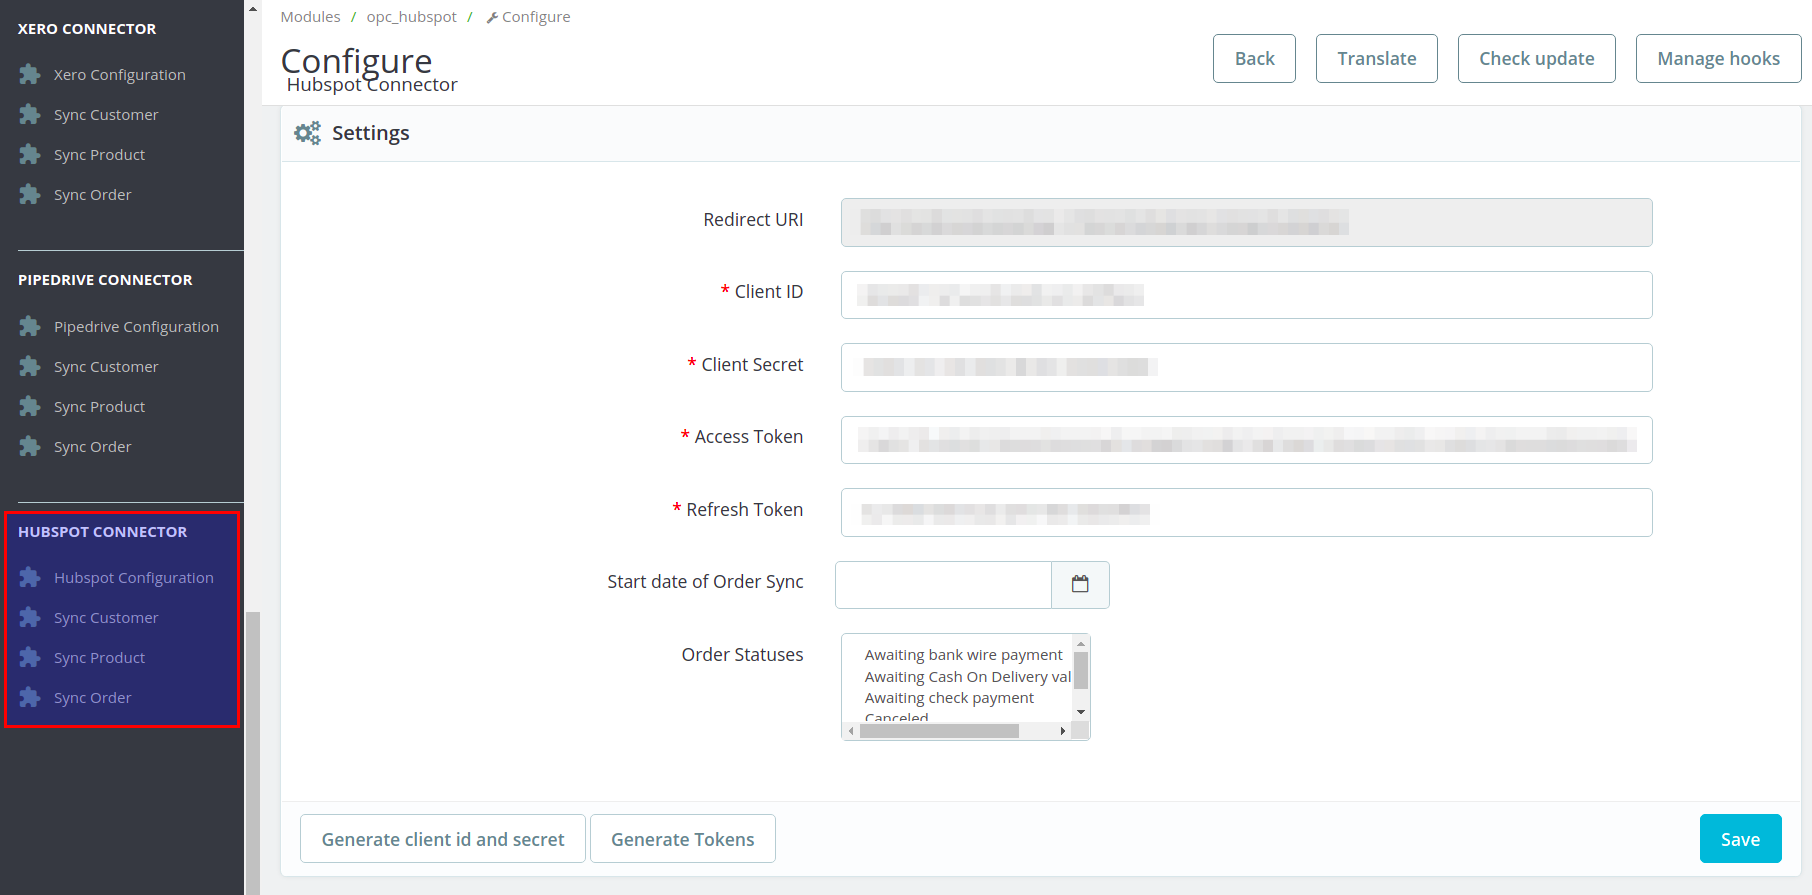Viewport: 1812px width, 895px height.
Task: Focus the Refresh Token field
Action: [x=1246, y=512]
